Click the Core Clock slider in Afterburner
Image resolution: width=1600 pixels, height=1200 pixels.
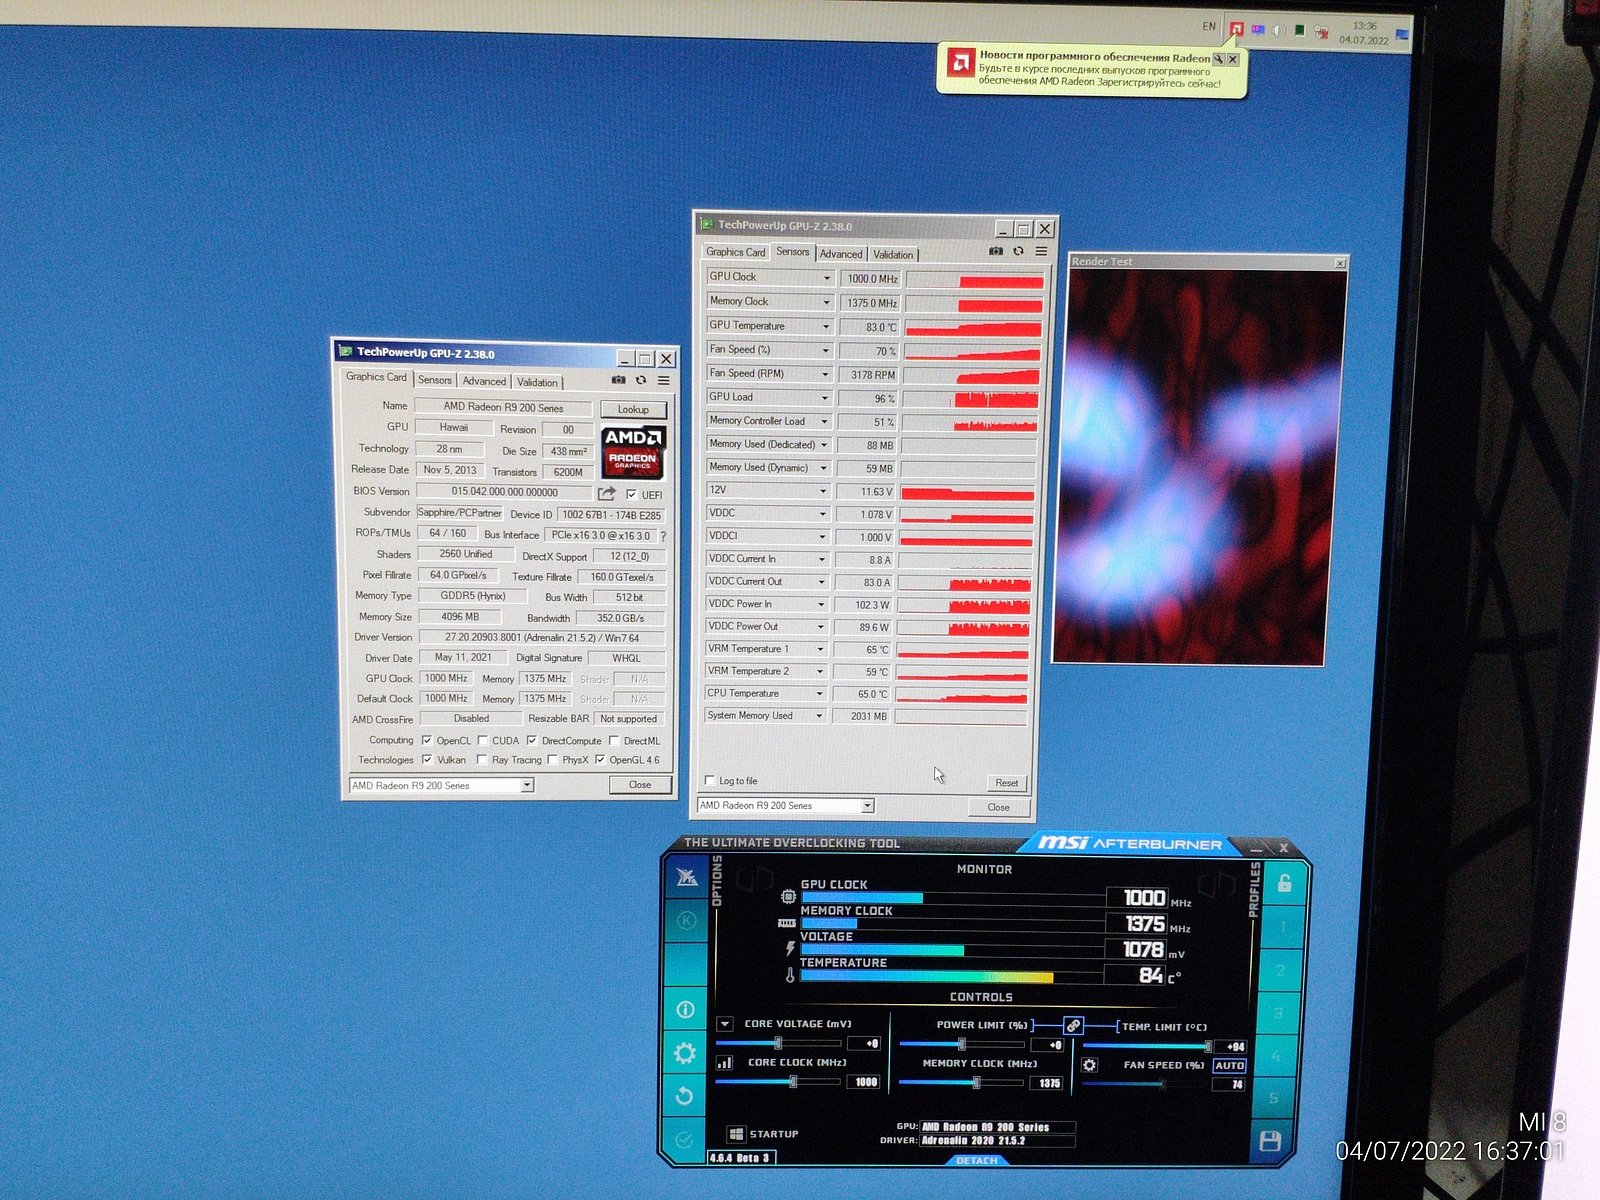(779, 1082)
